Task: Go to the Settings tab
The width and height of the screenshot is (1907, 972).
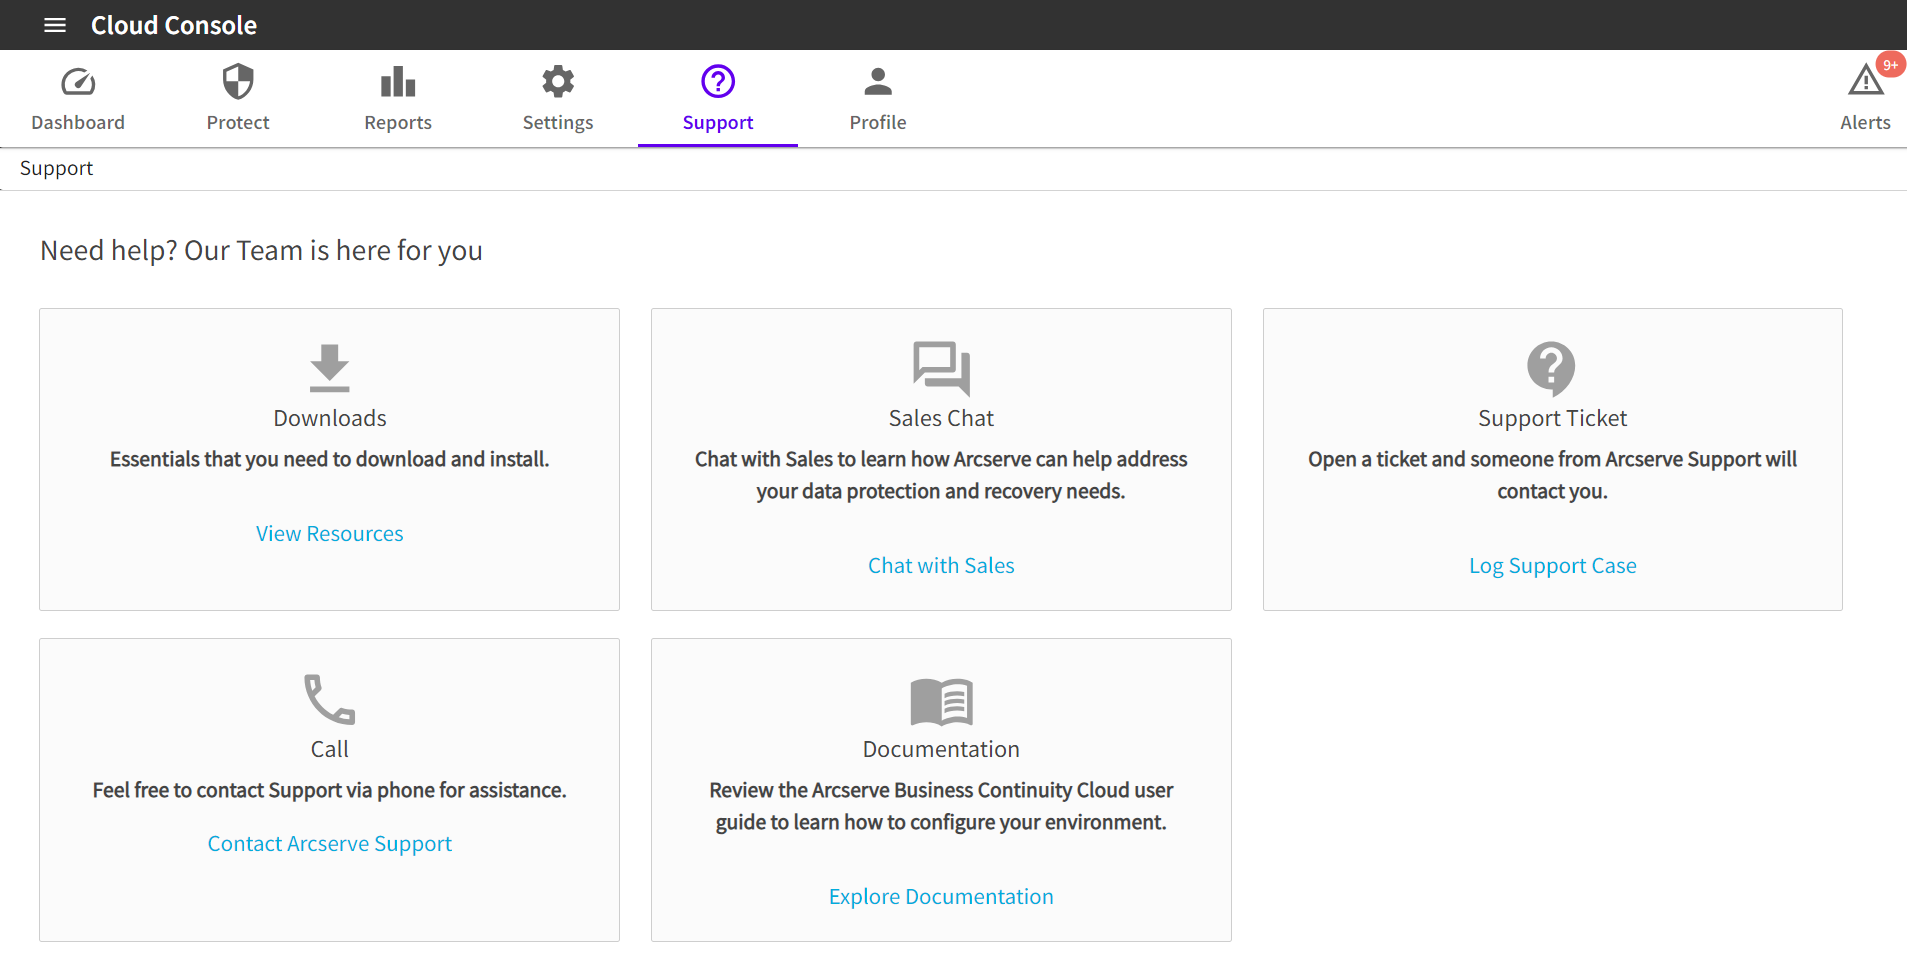Action: tap(558, 98)
